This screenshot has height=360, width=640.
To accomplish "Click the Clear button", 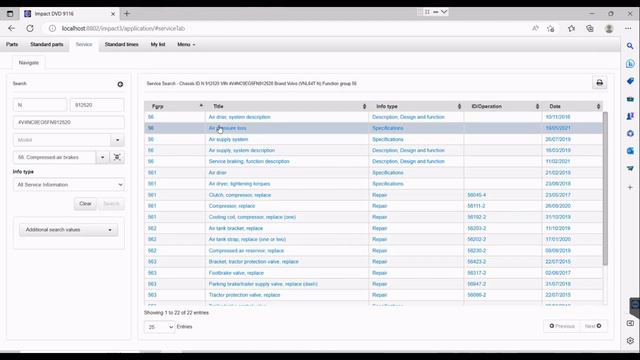I will [85, 204].
